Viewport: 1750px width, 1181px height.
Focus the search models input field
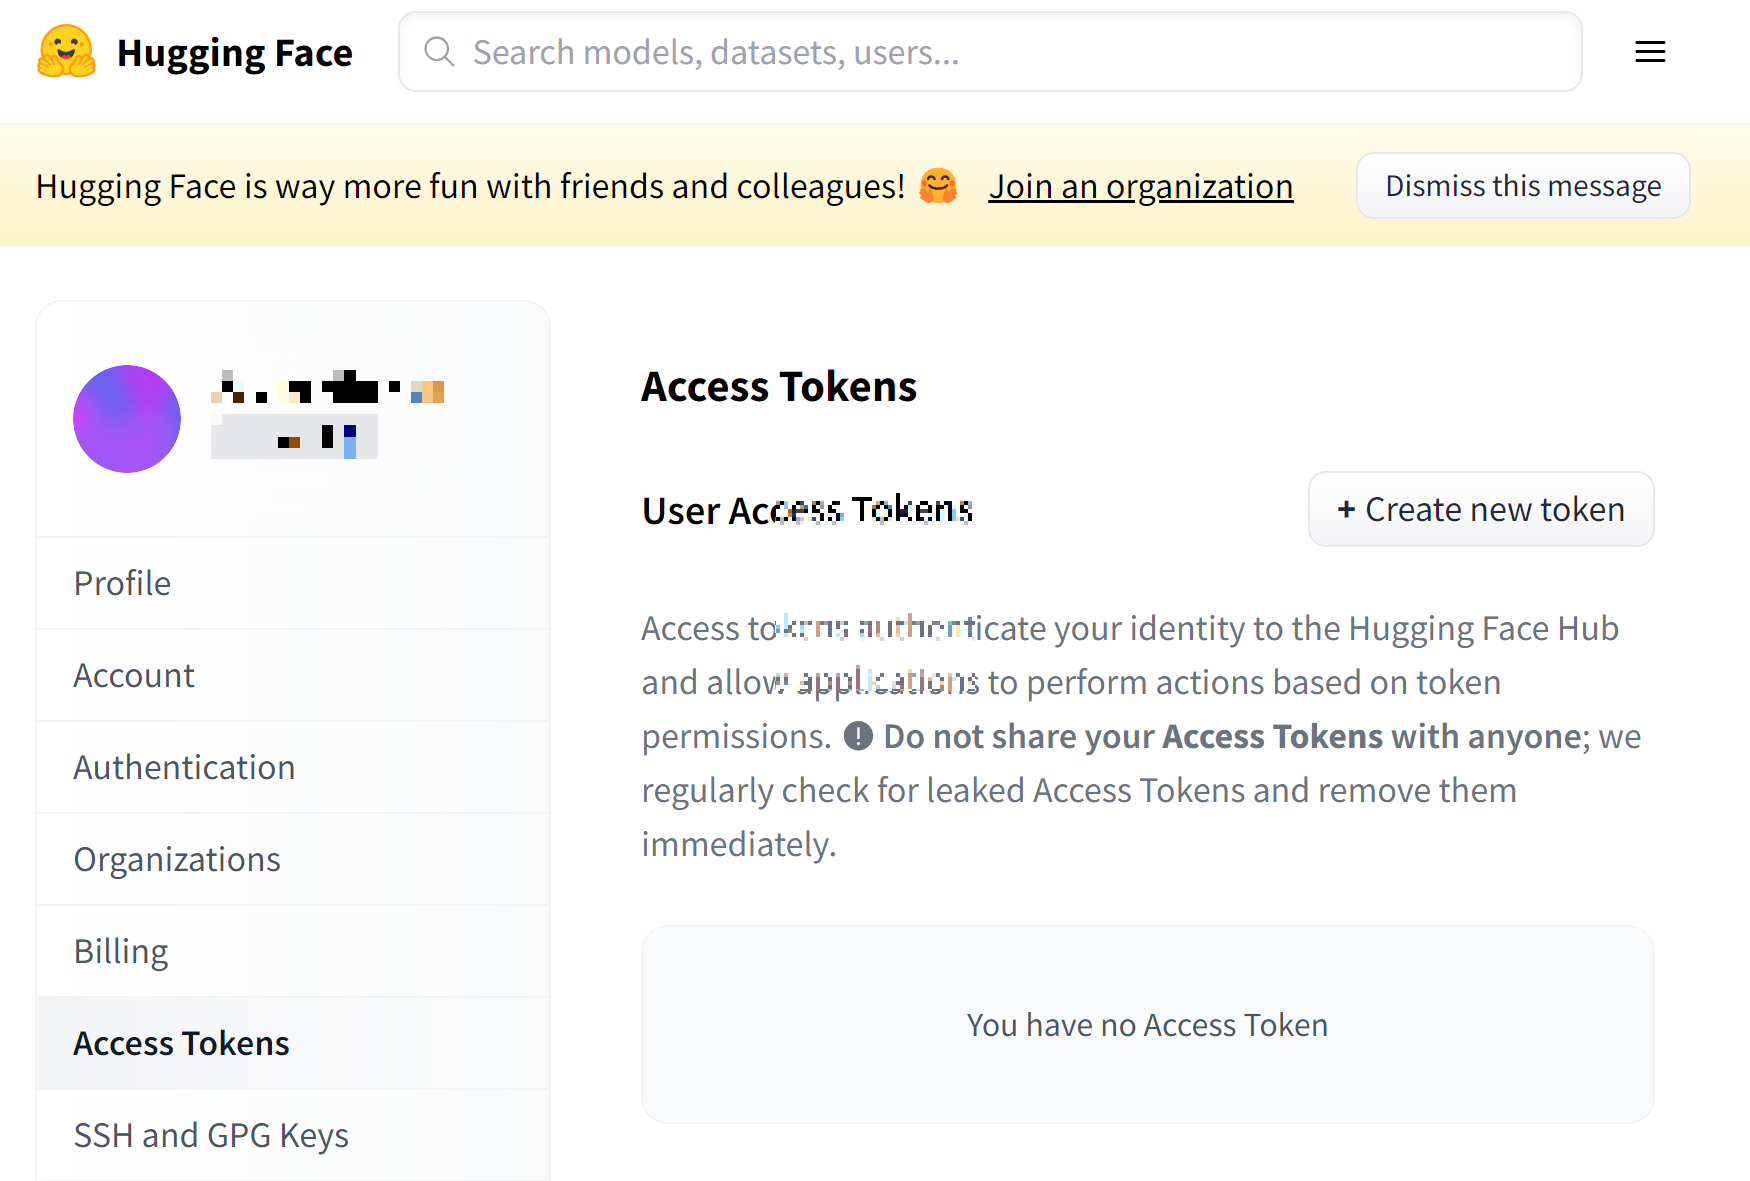click(990, 52)
